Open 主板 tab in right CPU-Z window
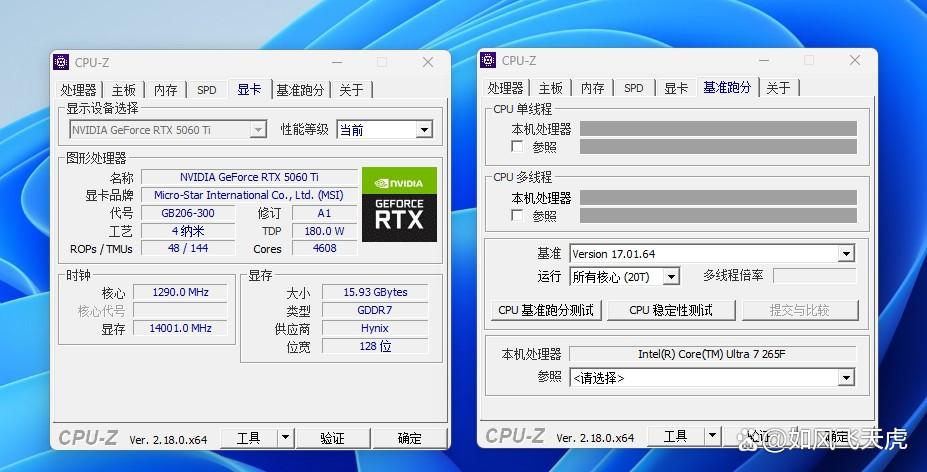This screenshot has width=927, height=472. click(550, 88)
